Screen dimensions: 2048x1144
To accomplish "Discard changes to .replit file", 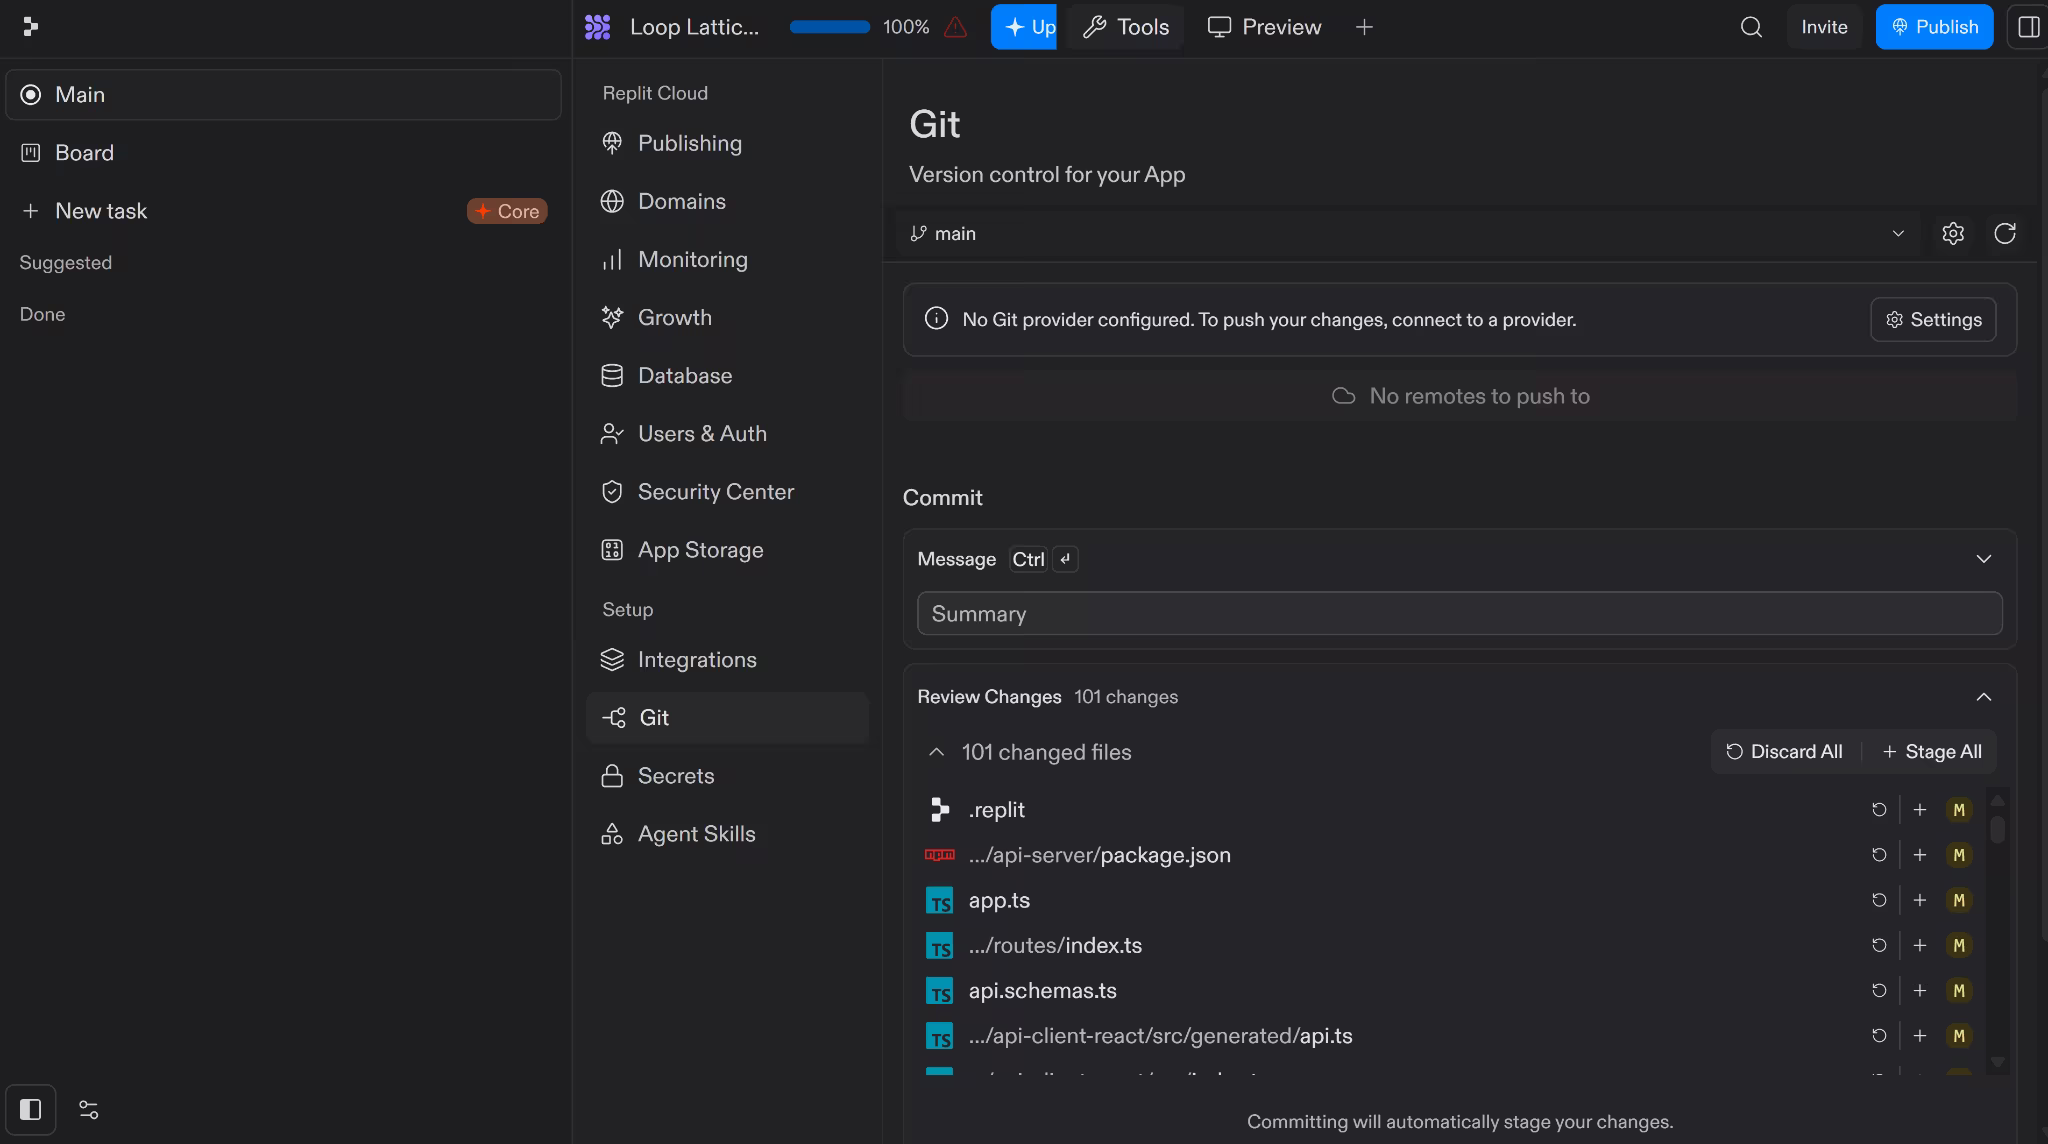I will pos(1879,810).
